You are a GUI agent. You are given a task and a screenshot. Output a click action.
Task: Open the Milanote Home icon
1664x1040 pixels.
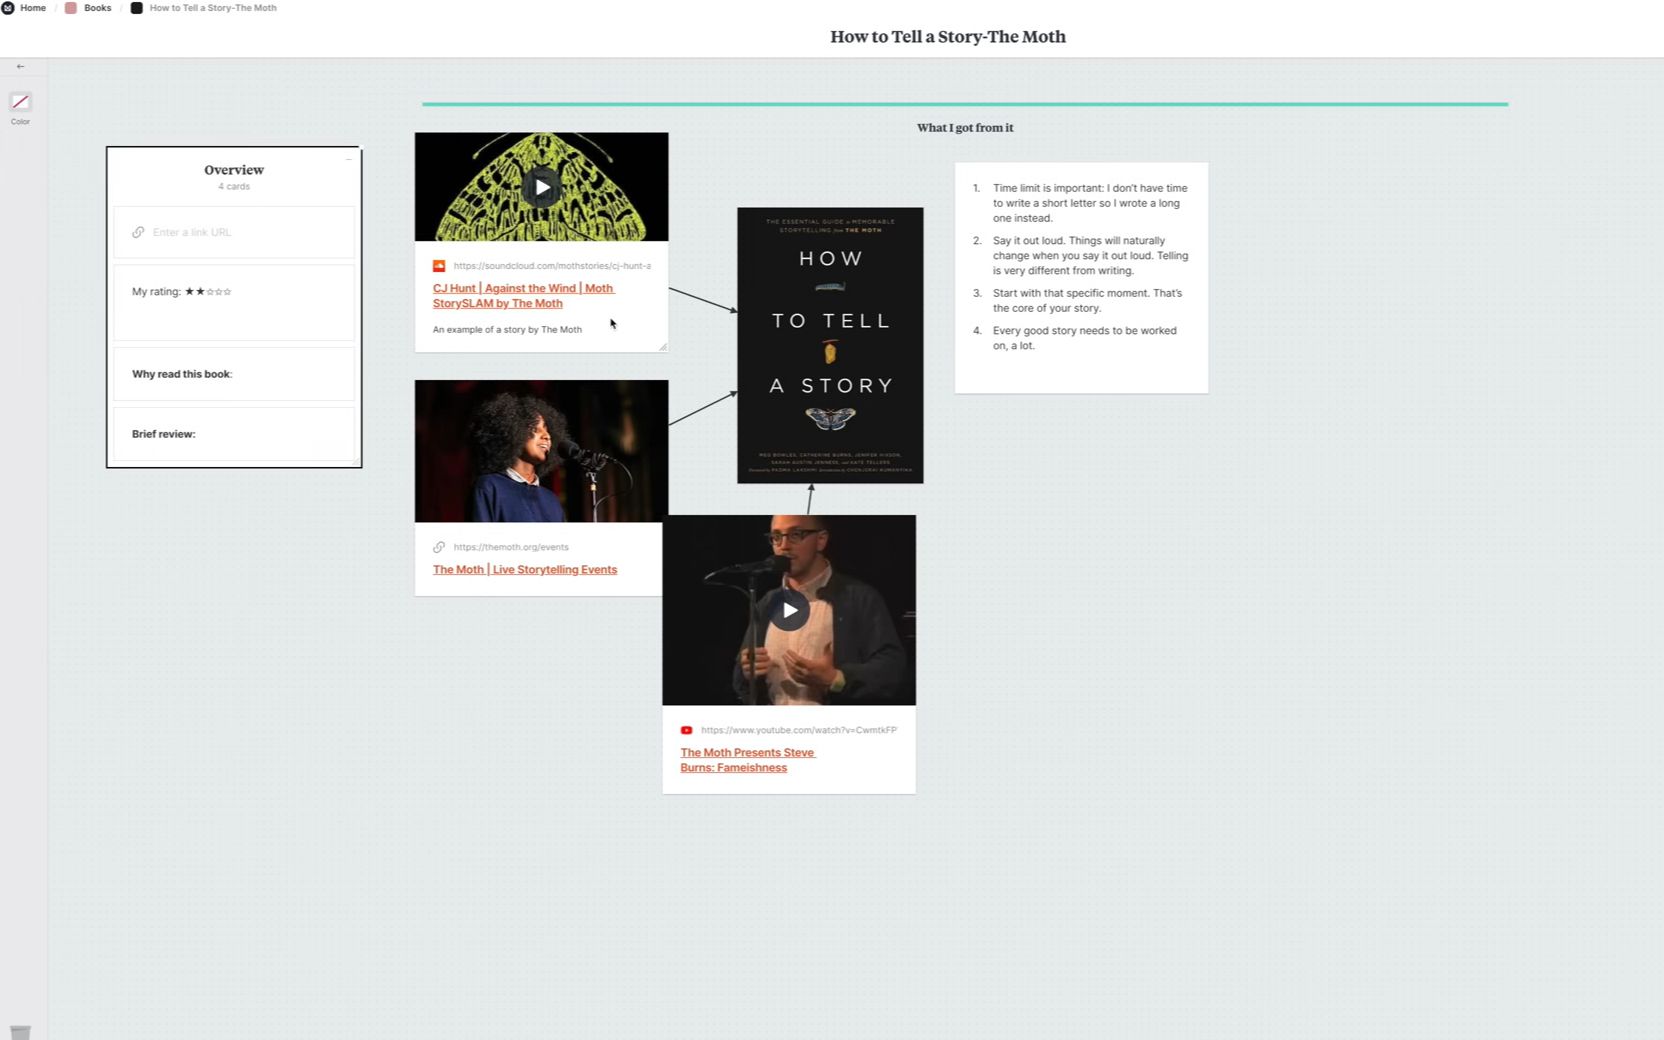8,8
